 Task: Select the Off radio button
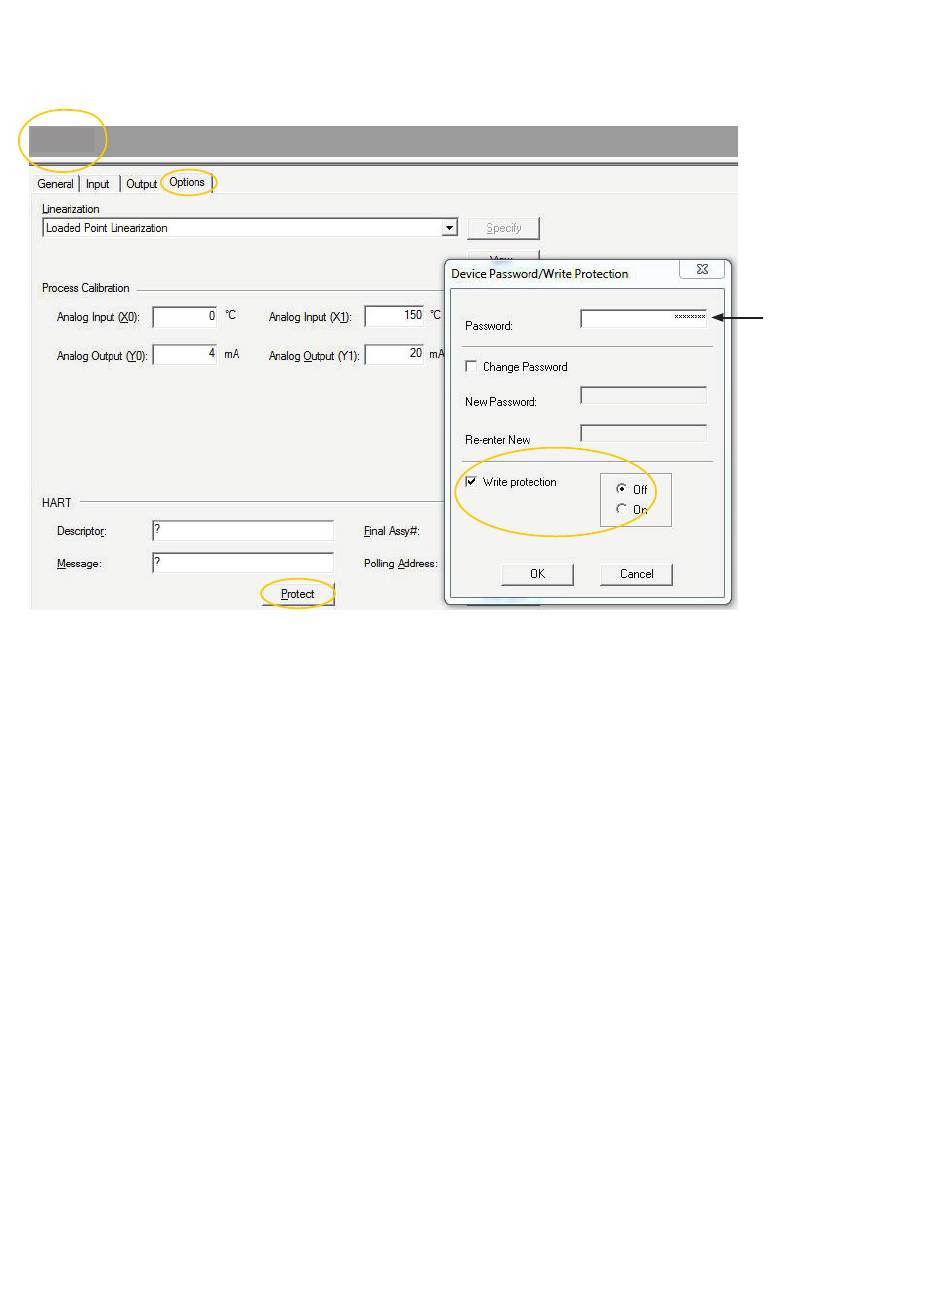point(622,488)
